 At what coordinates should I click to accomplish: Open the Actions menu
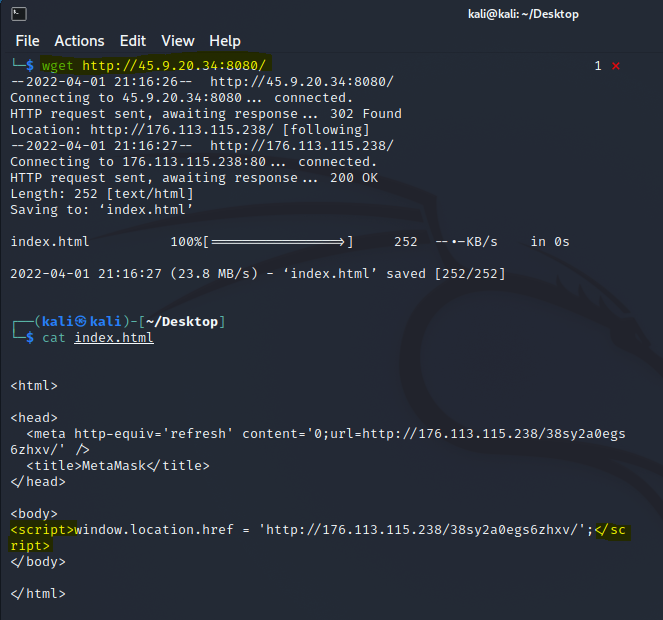(x=79, y=41)
